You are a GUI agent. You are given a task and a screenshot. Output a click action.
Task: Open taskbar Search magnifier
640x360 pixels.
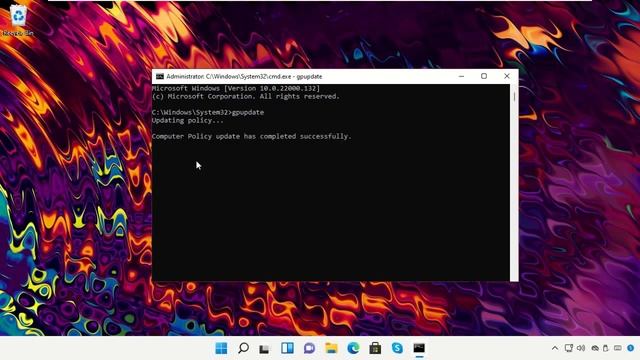(243, 348)
